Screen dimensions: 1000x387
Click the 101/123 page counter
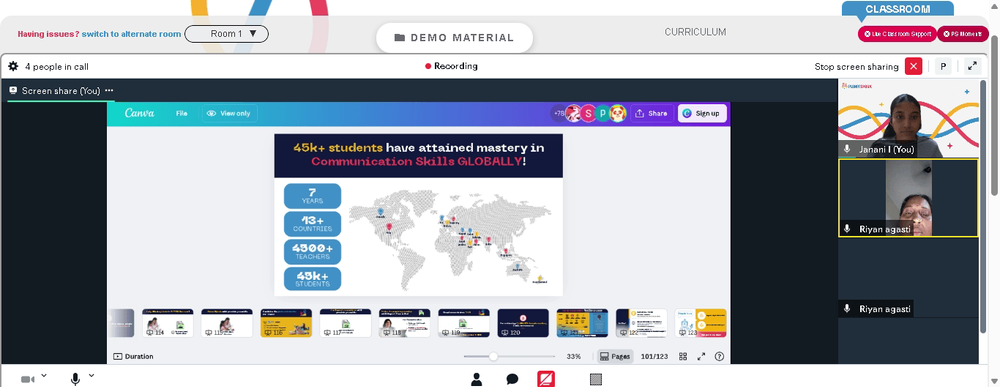[654, 356]
